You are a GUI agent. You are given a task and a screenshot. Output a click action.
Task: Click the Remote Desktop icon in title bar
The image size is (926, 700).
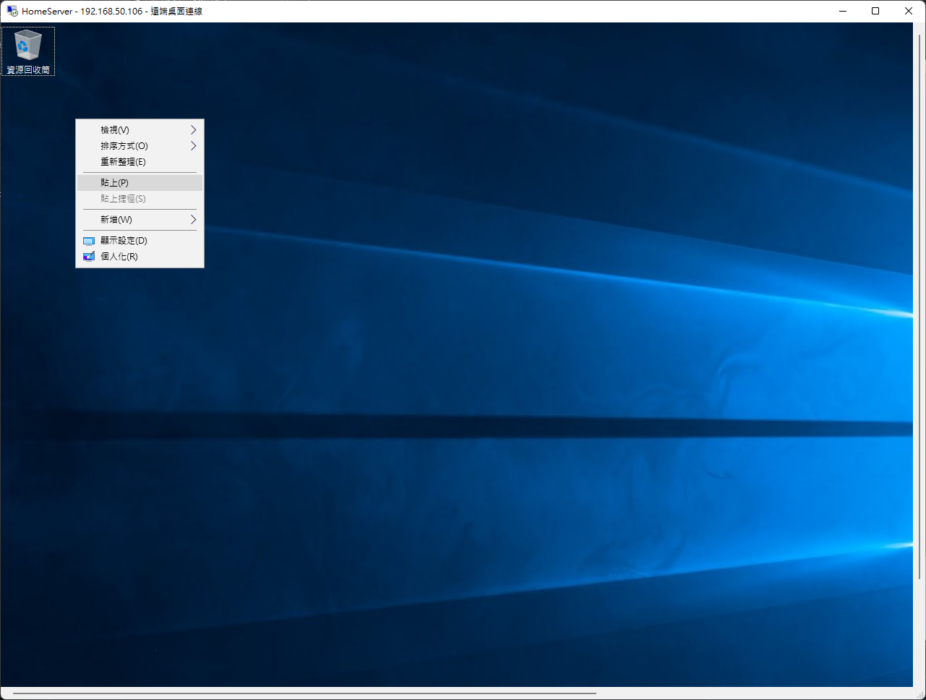pyautogui.click(x=12, y=11)
